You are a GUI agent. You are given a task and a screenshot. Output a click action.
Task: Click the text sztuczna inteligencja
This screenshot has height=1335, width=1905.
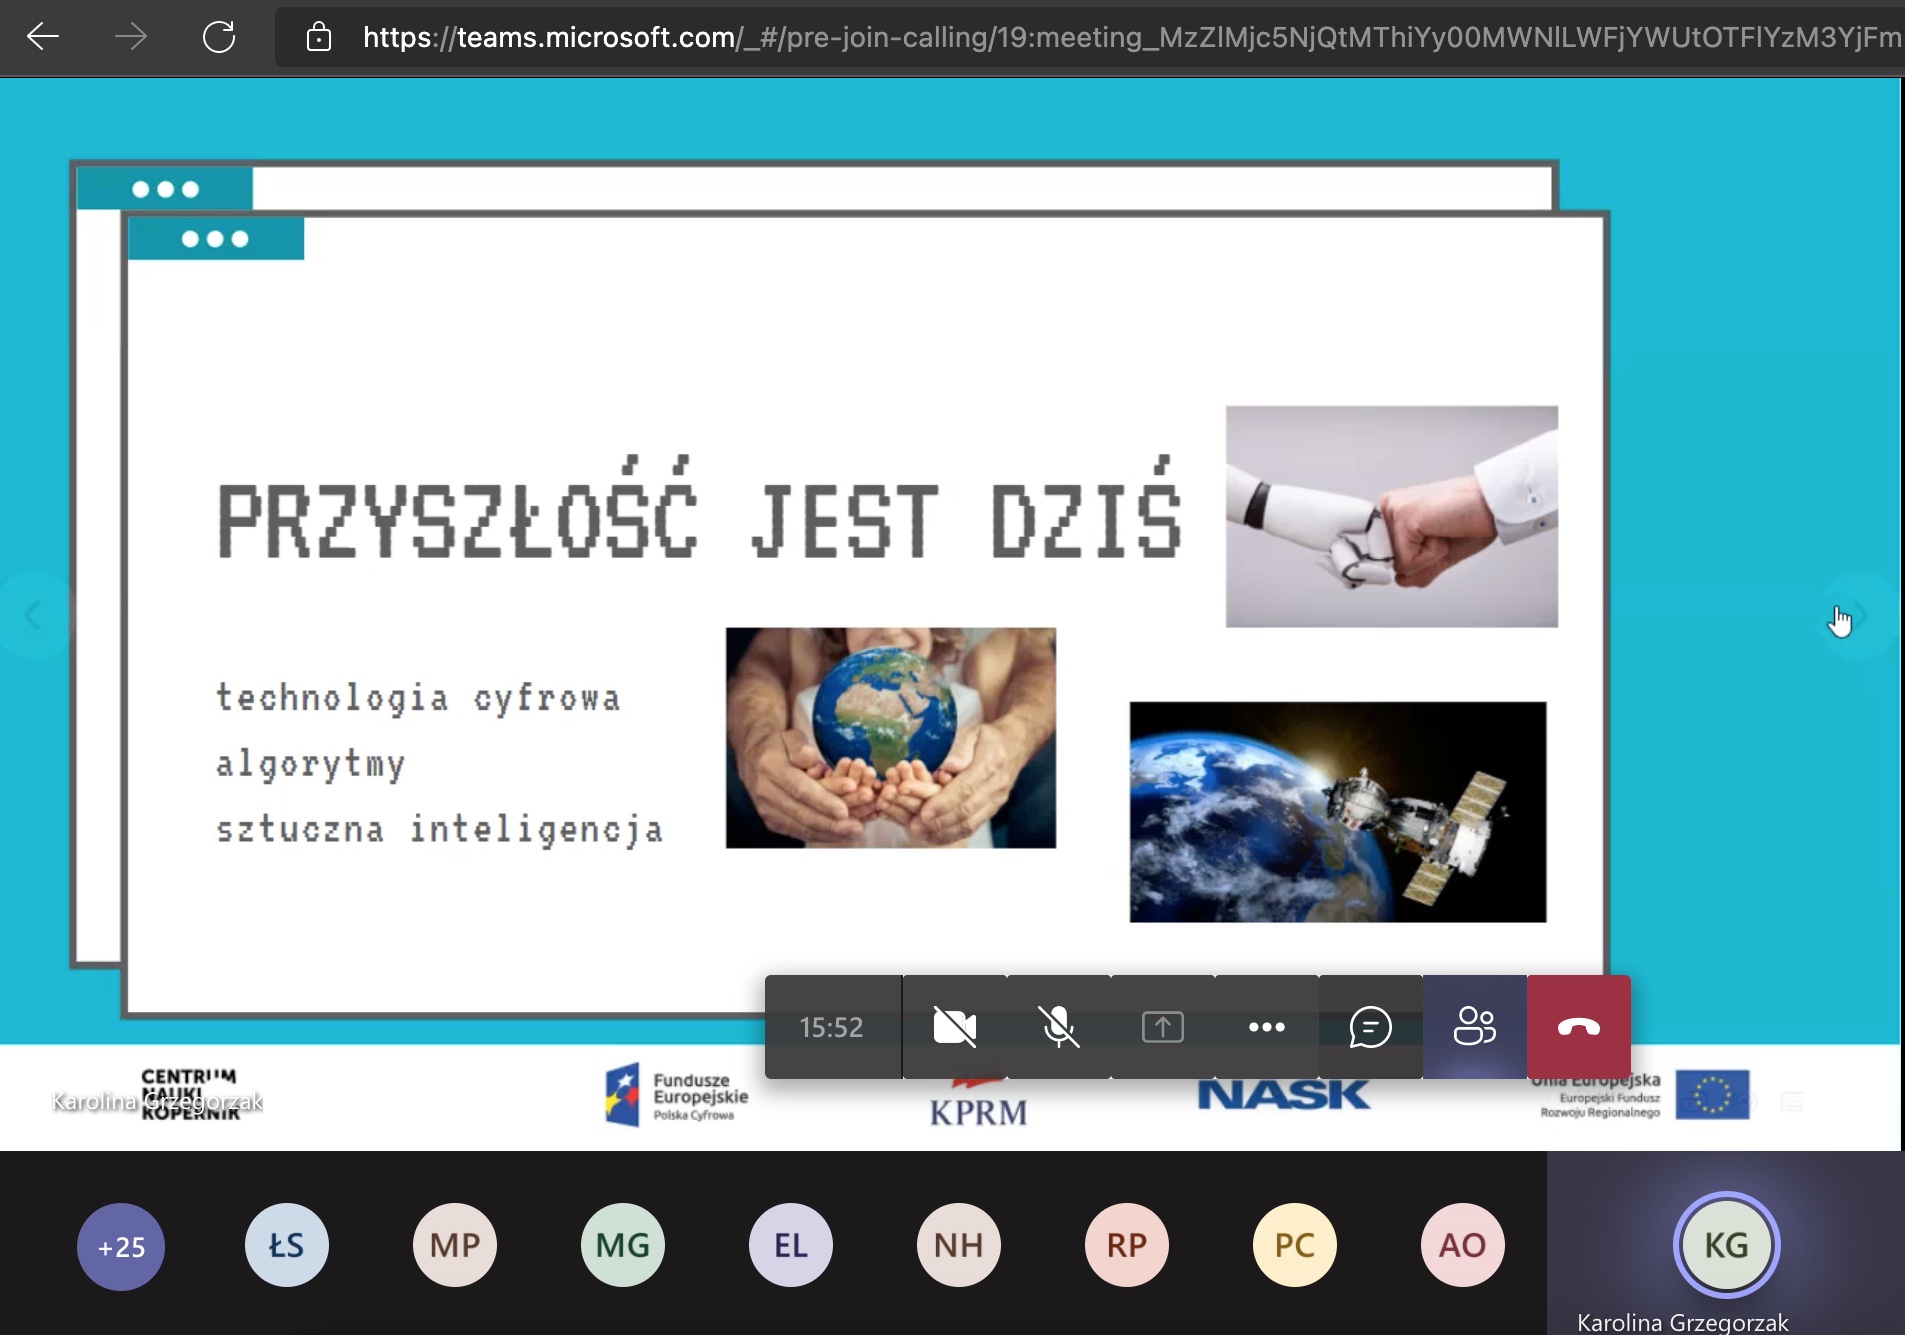440,830
